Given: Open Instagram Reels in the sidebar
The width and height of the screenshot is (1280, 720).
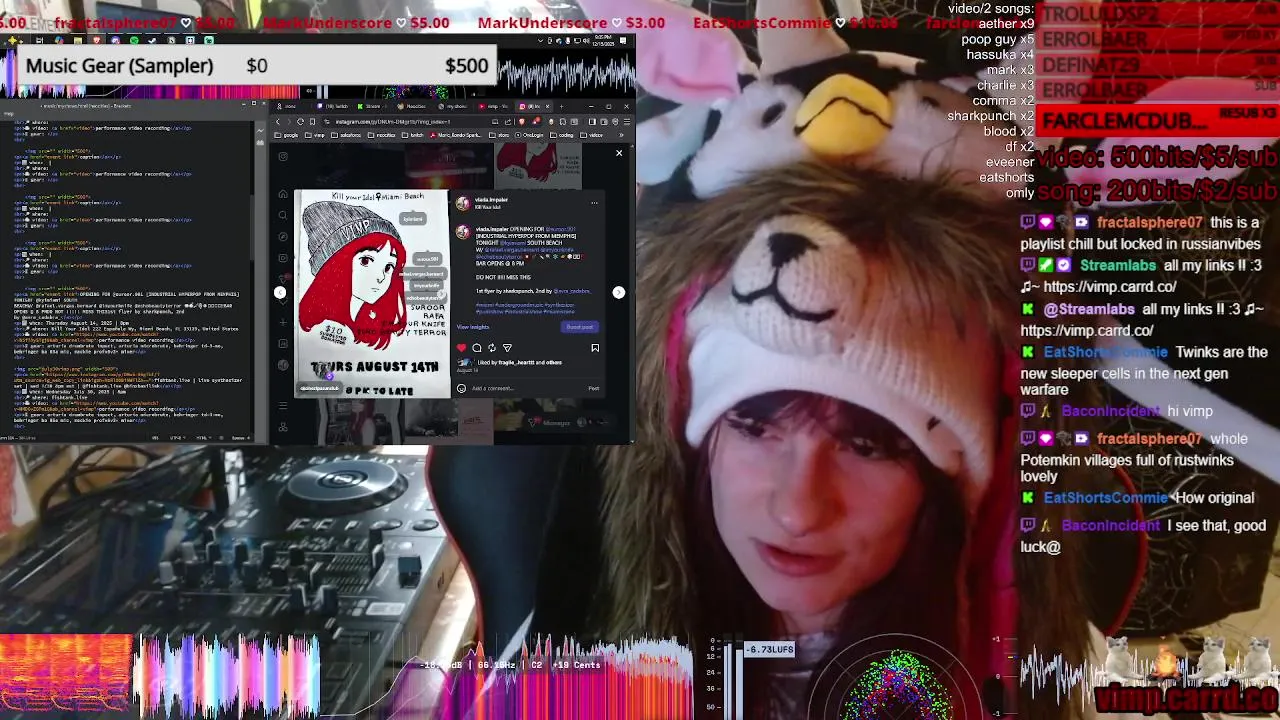Looking at the screenshot, I should point(283,258).
